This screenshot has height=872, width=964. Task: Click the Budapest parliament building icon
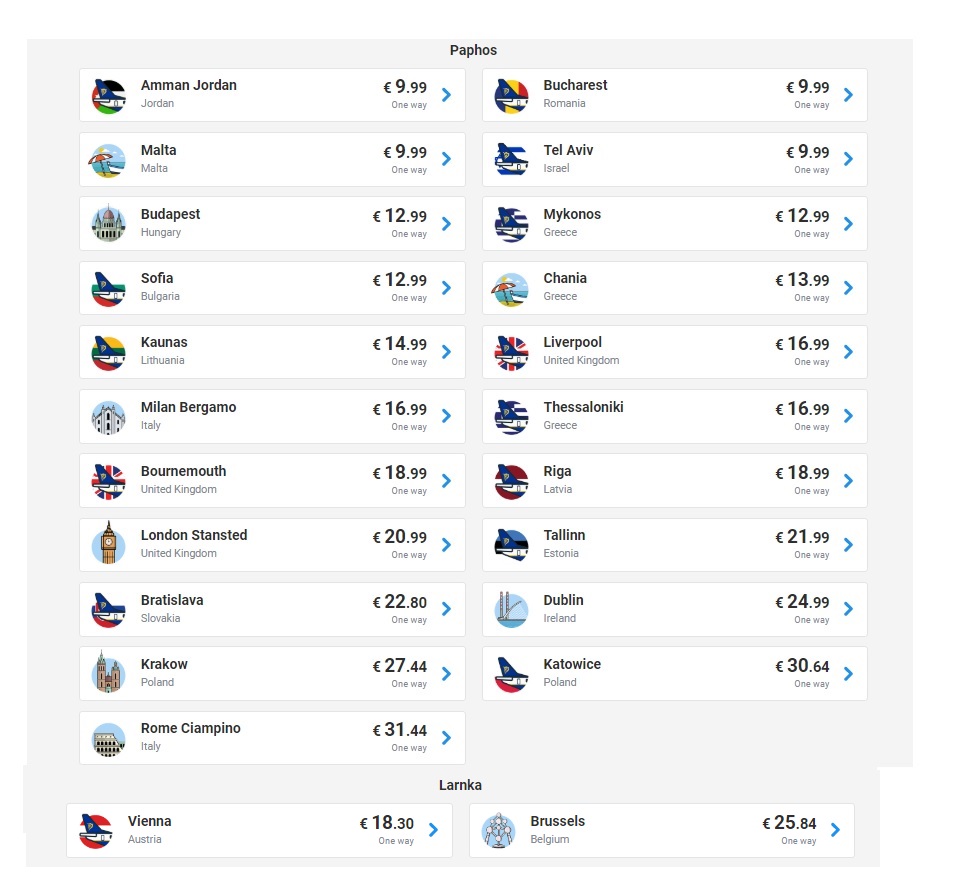click(109, 224)
